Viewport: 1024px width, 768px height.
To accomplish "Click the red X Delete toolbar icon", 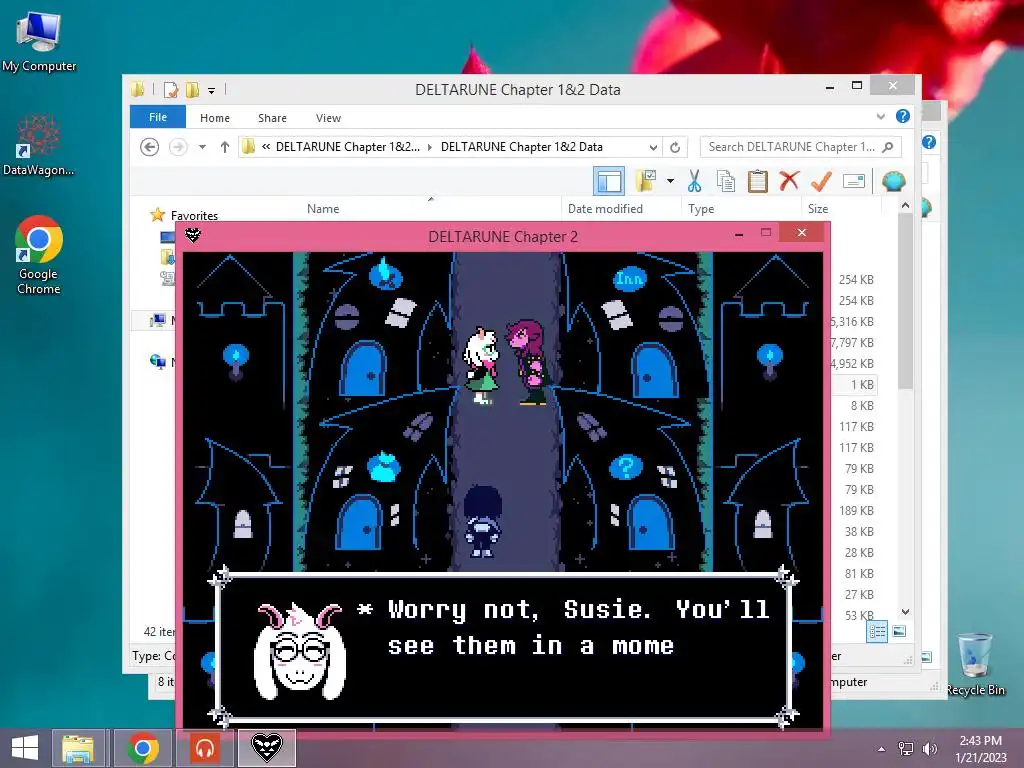I will click(789, 180).
